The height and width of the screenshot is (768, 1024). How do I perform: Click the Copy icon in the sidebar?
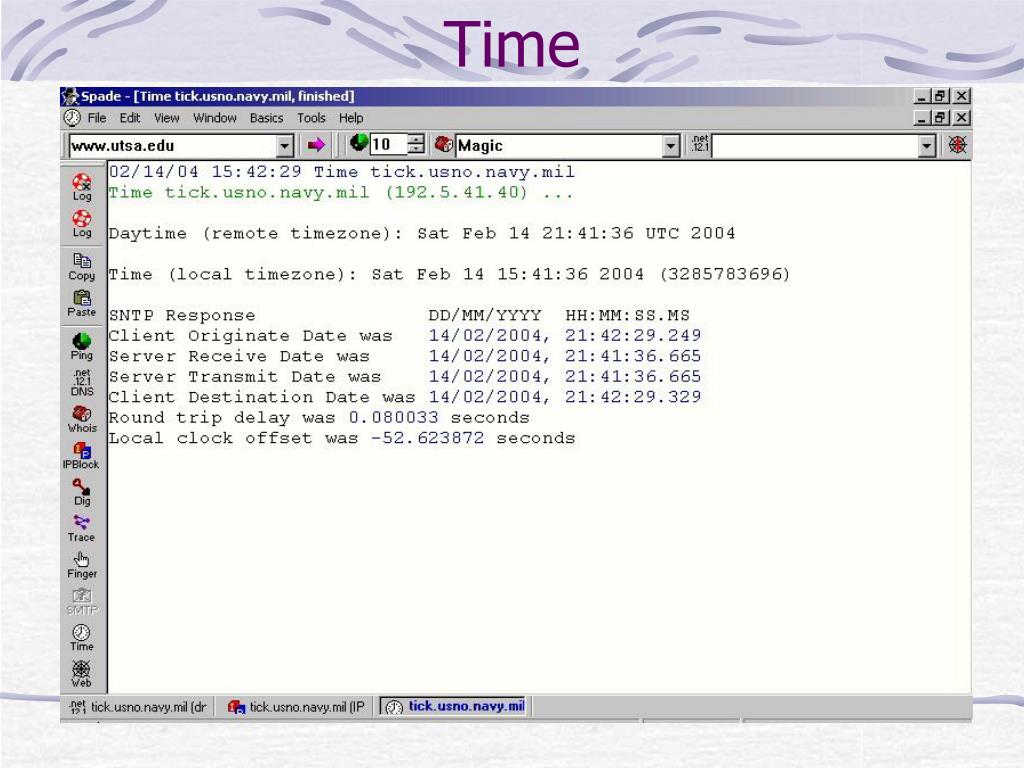pos(82,267)
